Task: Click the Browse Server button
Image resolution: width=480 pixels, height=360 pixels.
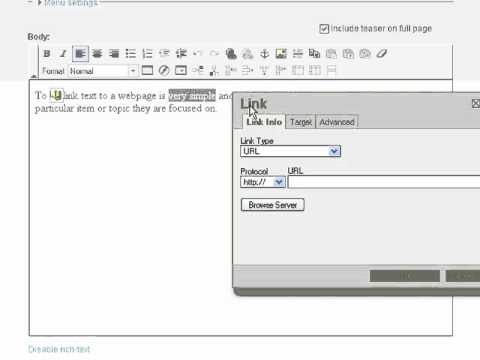Action: tap(273, 205)
